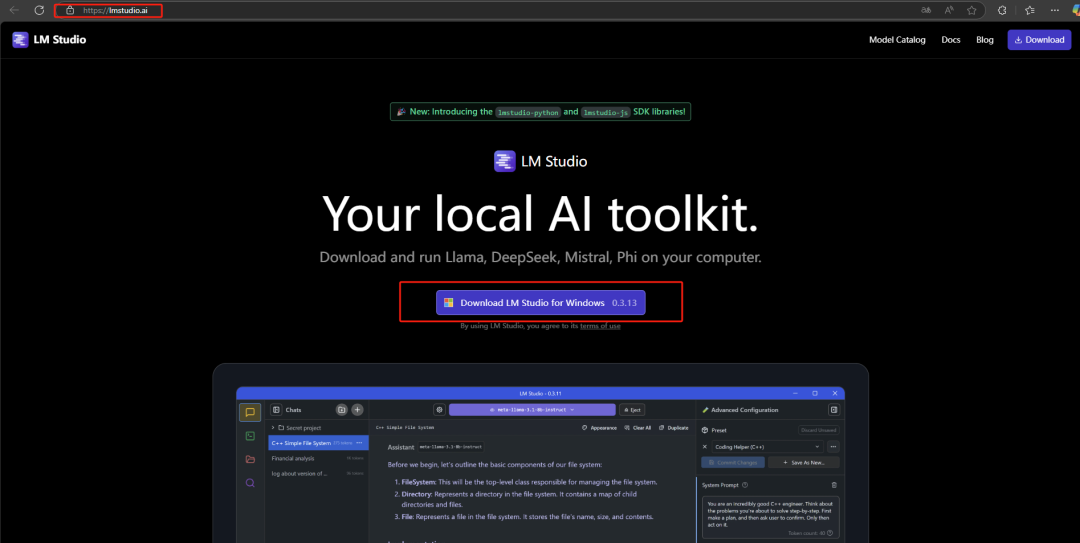Click the Discard Unsaved button
Image resolution: width=1080 pixels, height=543 pixels.
point(818,430)
